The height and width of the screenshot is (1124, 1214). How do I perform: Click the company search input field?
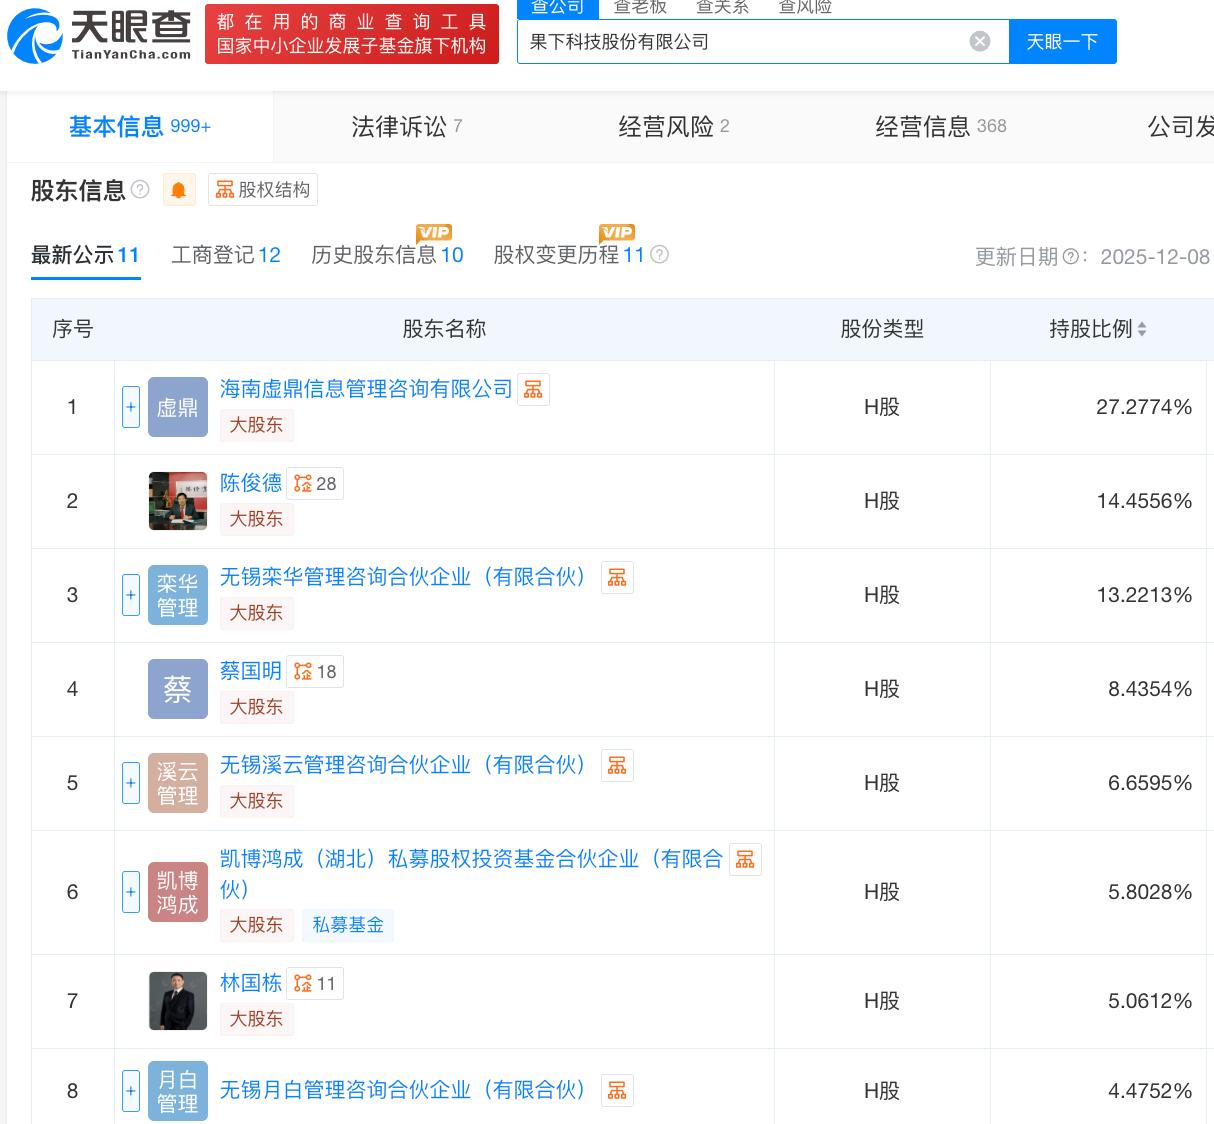point(740,41)
